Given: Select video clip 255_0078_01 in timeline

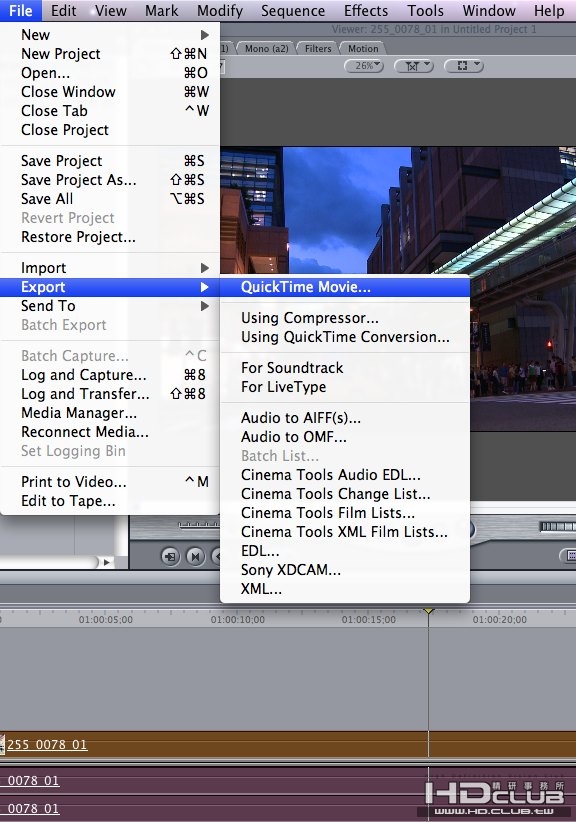Looking at the screenshot, I should (288, 744).
